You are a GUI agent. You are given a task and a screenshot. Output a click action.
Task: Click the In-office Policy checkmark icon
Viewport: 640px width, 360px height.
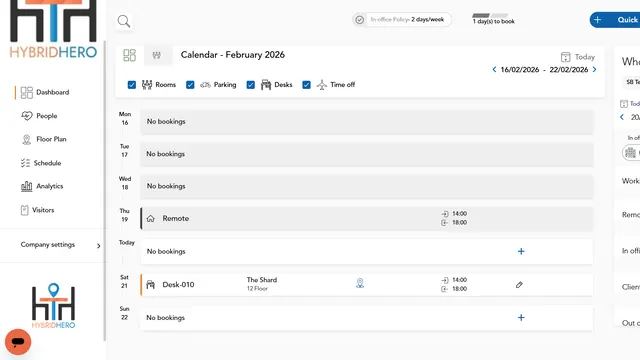point(360,20)
